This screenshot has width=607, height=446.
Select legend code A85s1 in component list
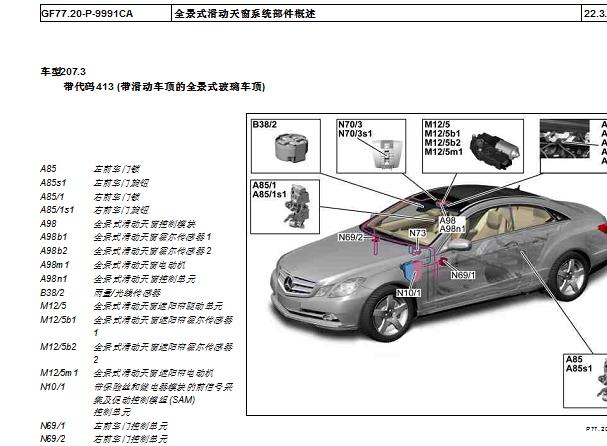coord(53,183)
